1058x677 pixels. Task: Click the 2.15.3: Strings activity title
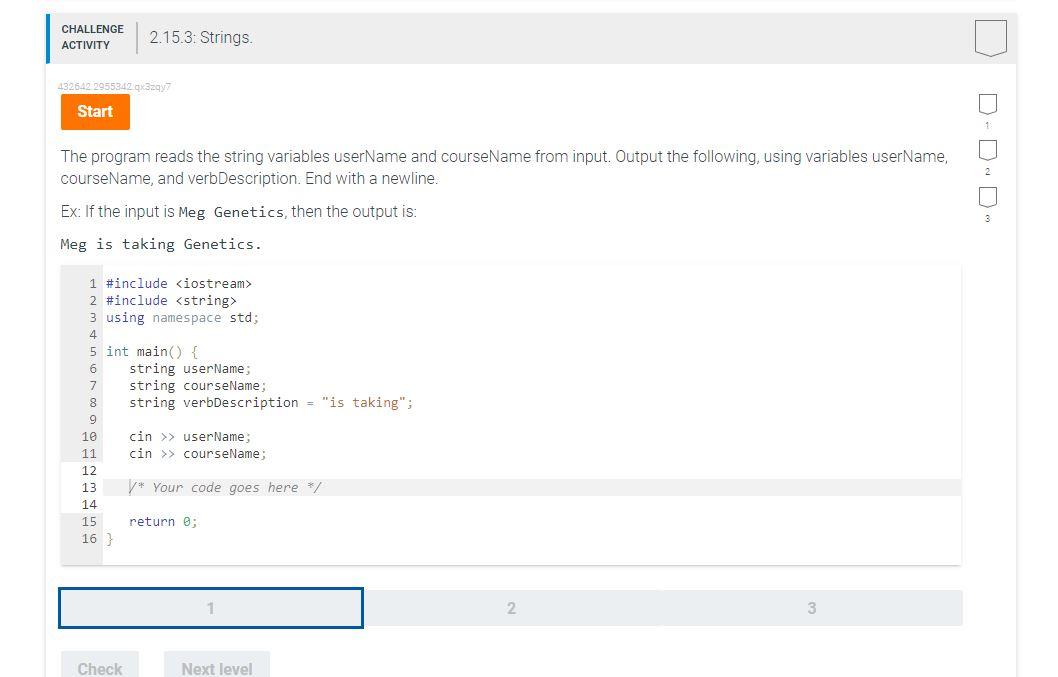(200, 38)
